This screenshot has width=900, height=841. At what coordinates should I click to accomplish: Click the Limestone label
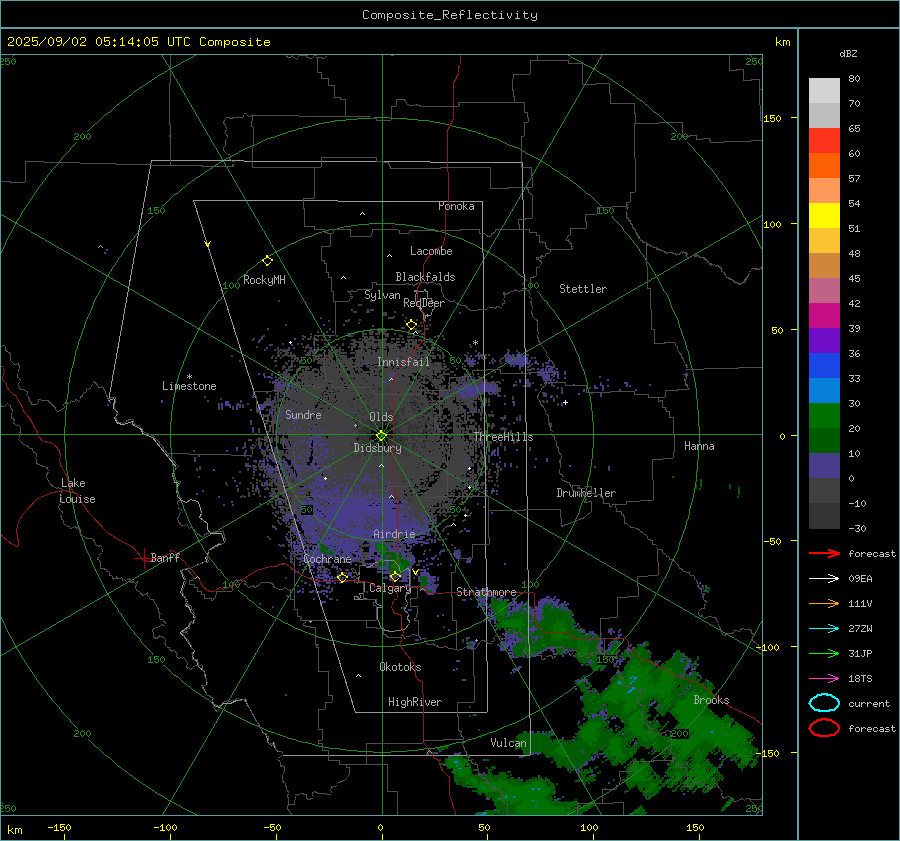click(x=189, y=386)
